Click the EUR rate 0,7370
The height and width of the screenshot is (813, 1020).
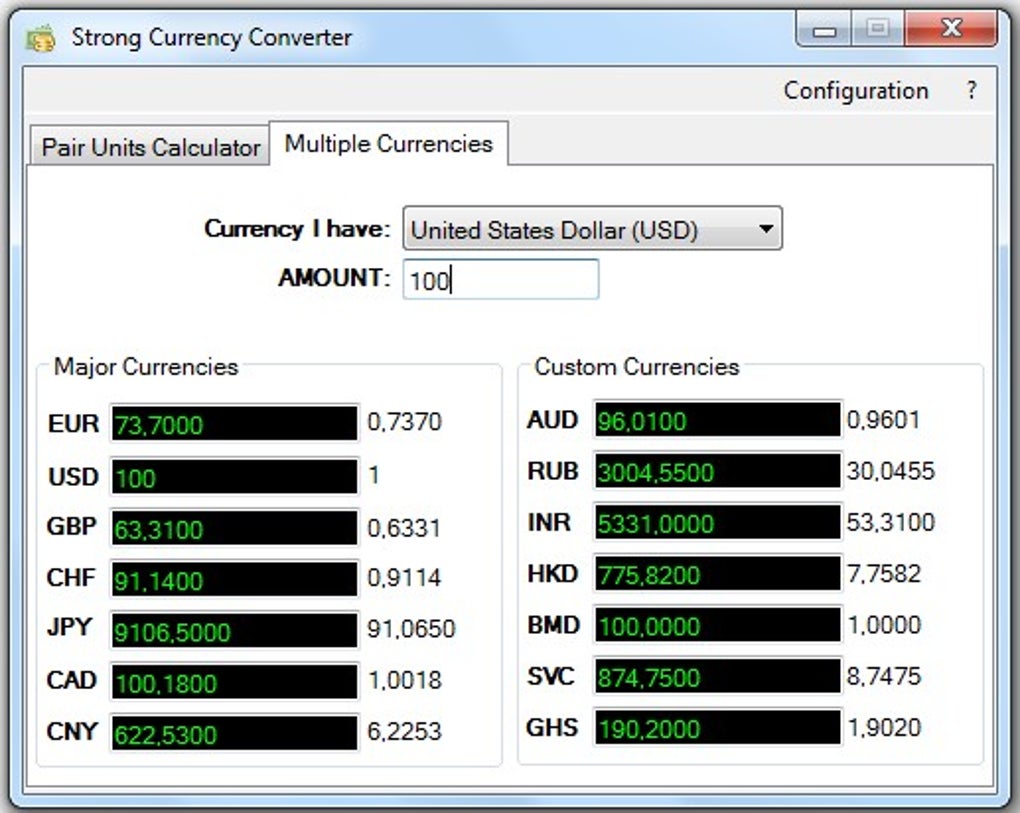[405, 422]
